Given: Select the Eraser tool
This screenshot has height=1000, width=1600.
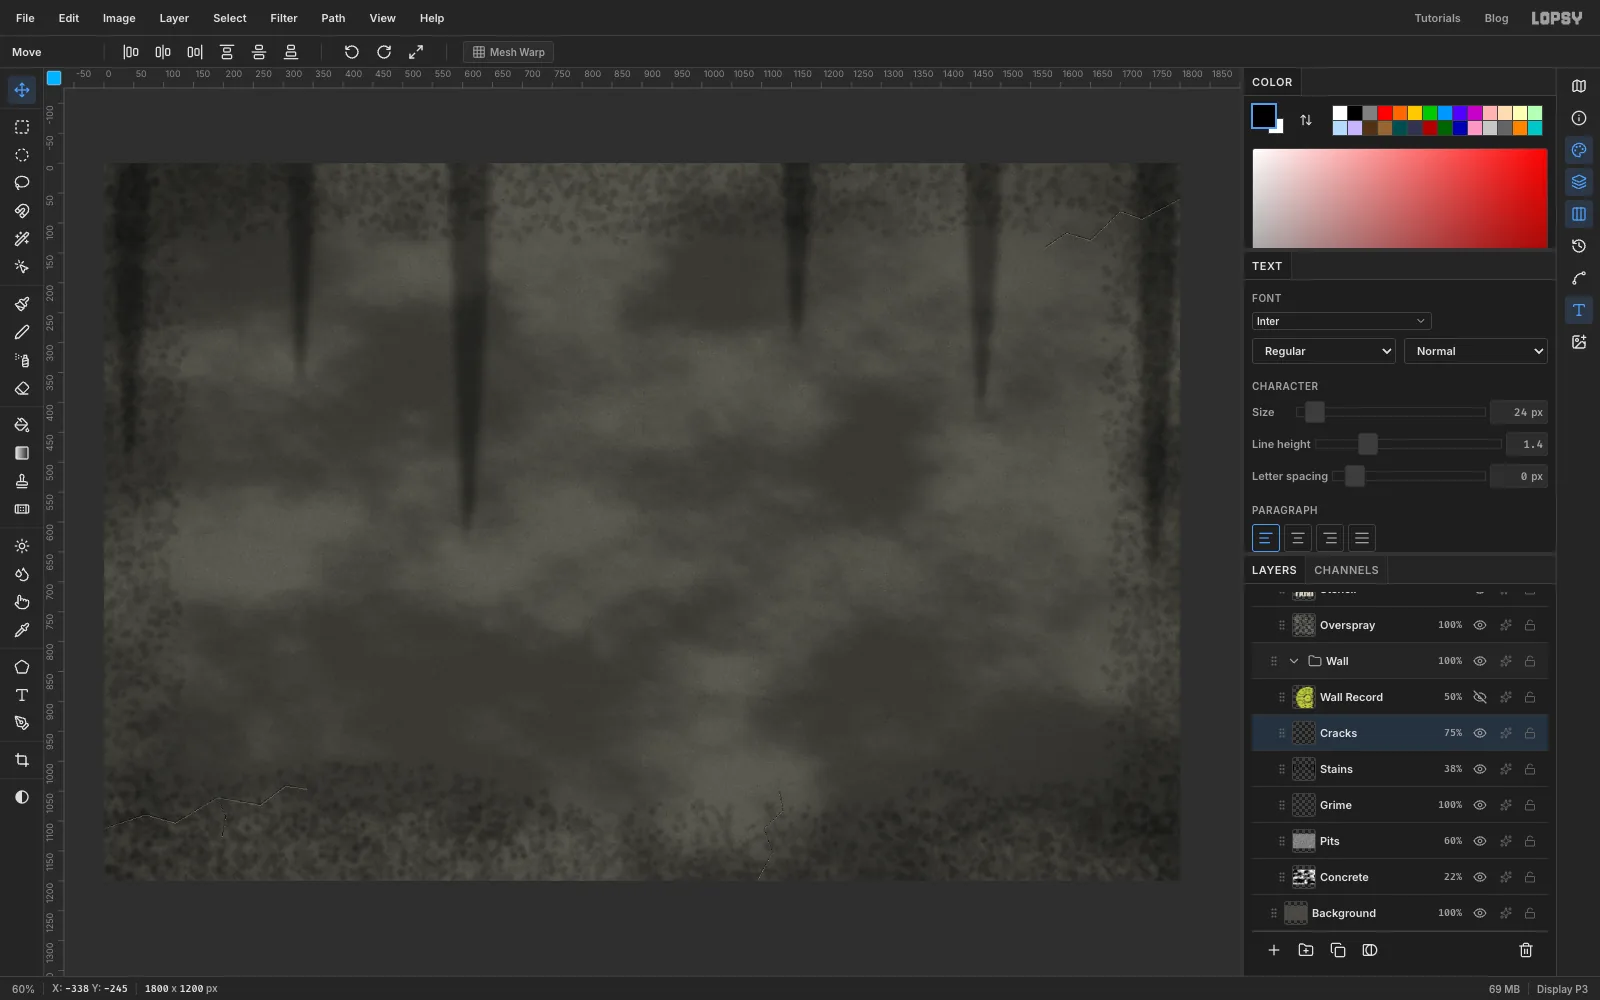Looking at the screenshot, I should coord(22,388).
